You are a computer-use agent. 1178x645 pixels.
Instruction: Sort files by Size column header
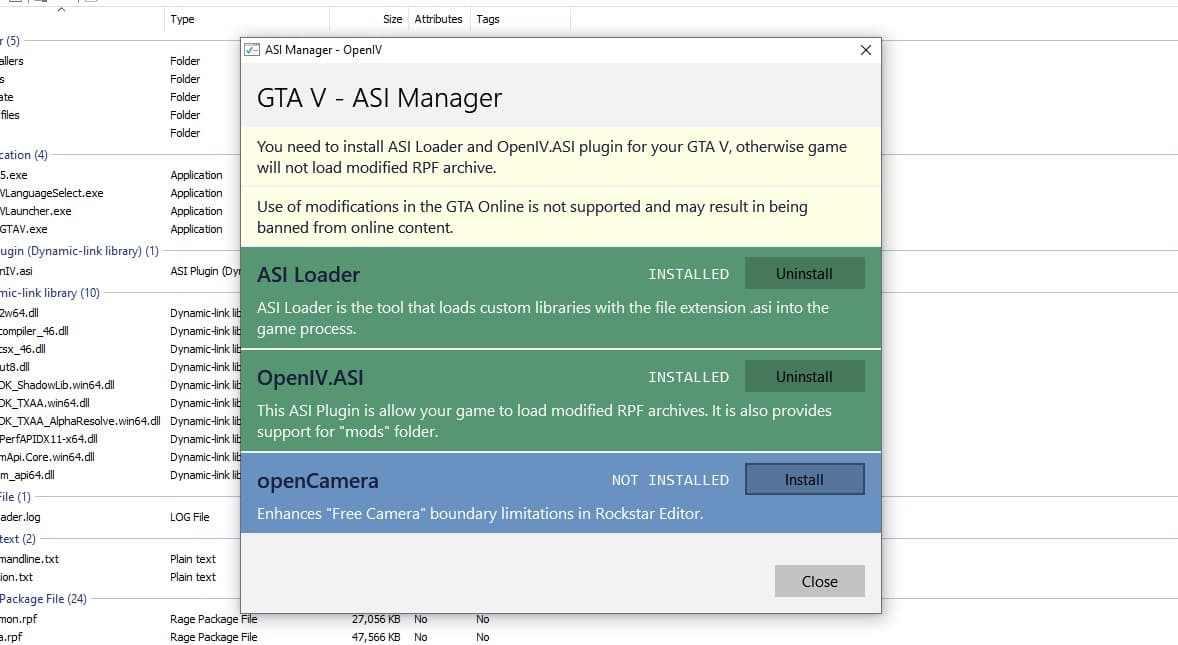click(x=392, y=19)
